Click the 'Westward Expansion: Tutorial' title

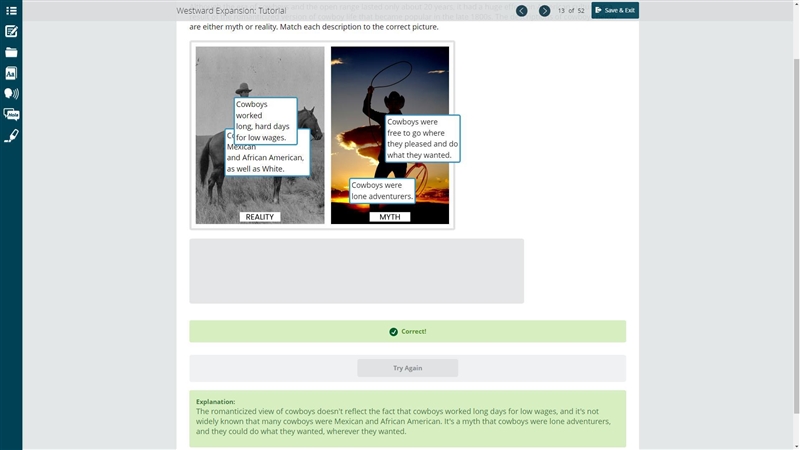point(231,10)
